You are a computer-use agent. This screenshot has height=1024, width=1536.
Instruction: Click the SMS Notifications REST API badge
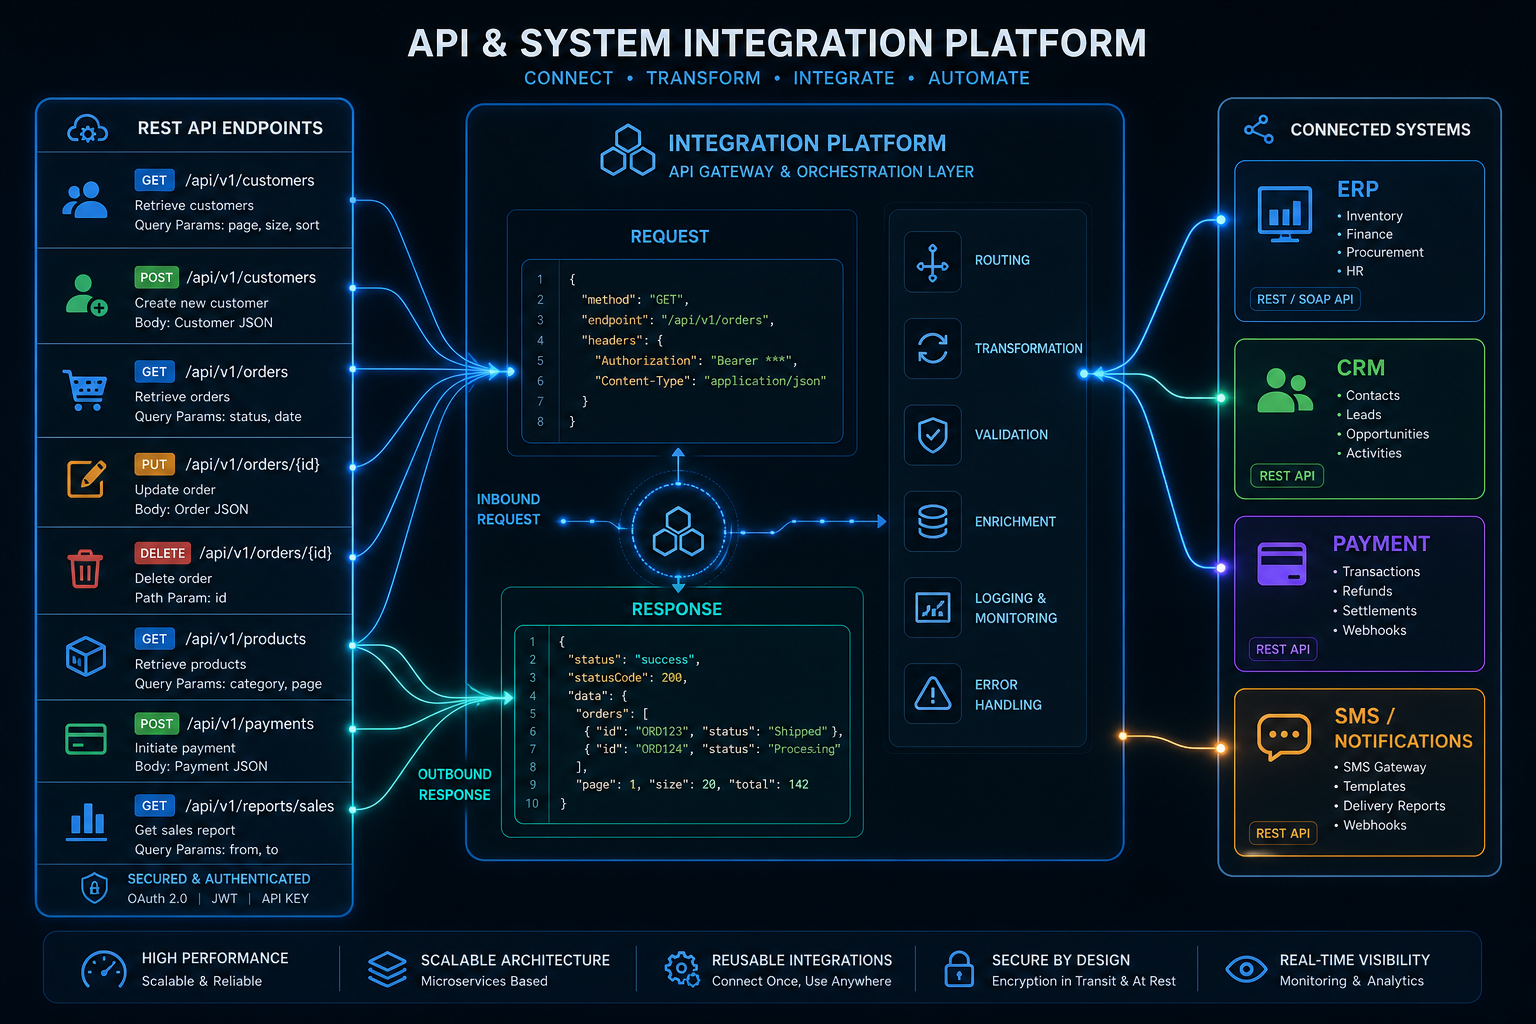(x=1283, y=833)
